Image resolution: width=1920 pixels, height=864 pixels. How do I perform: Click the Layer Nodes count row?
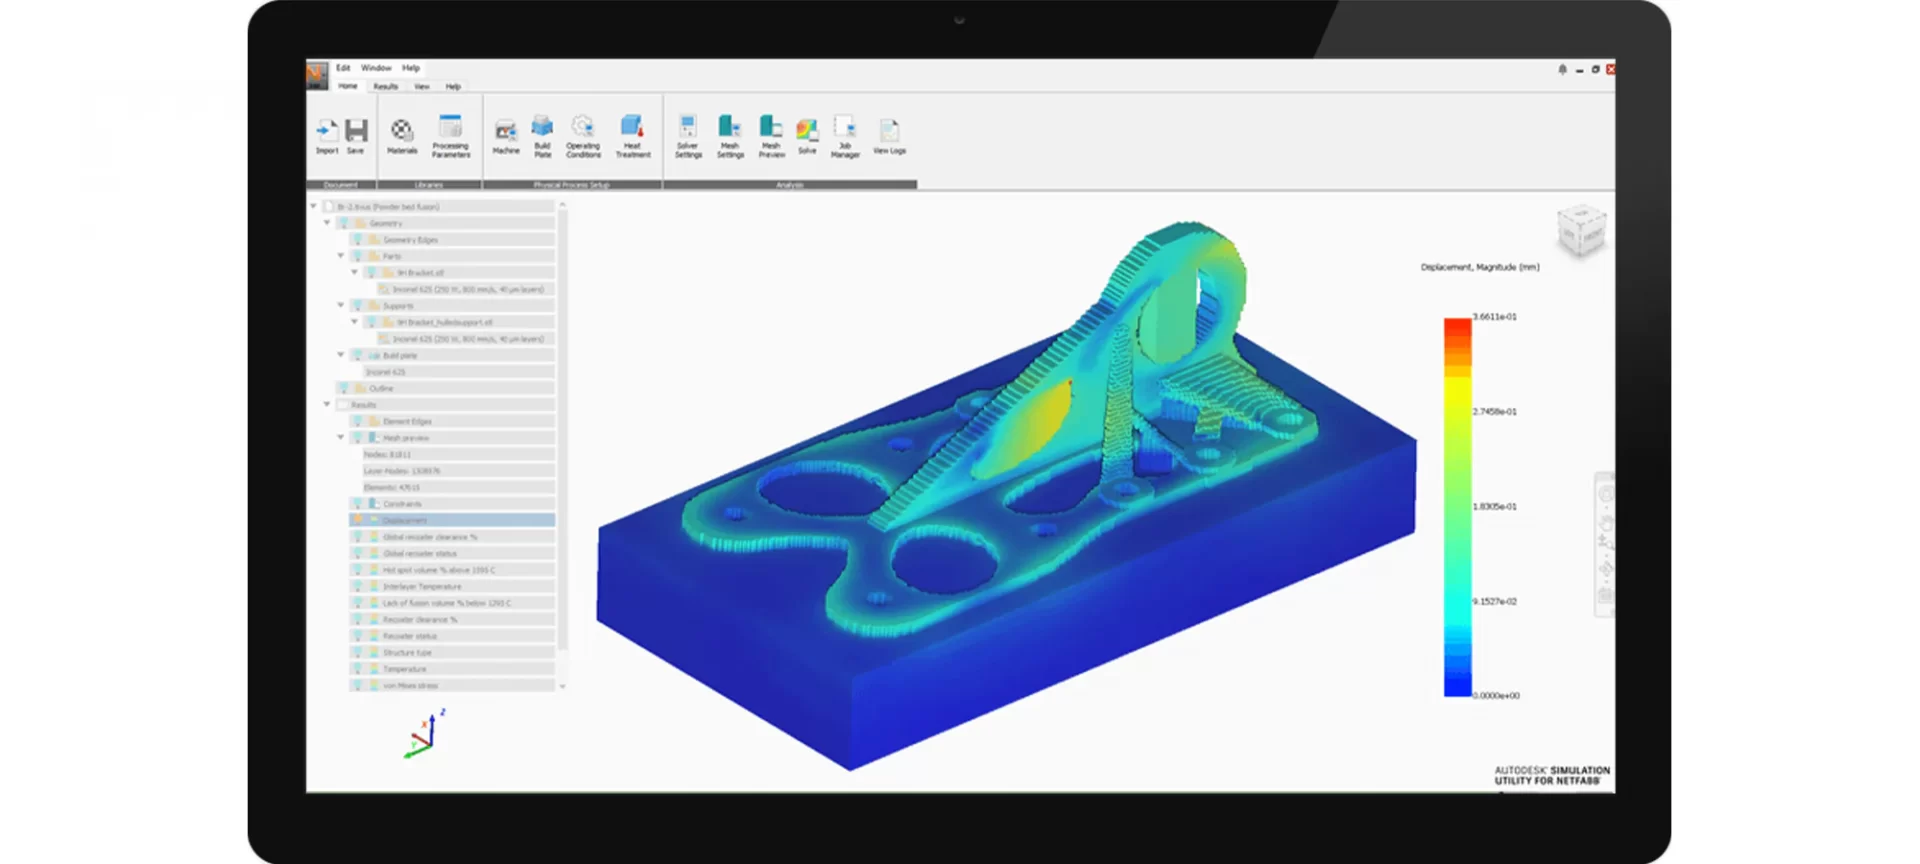click(x=458, y=471)
